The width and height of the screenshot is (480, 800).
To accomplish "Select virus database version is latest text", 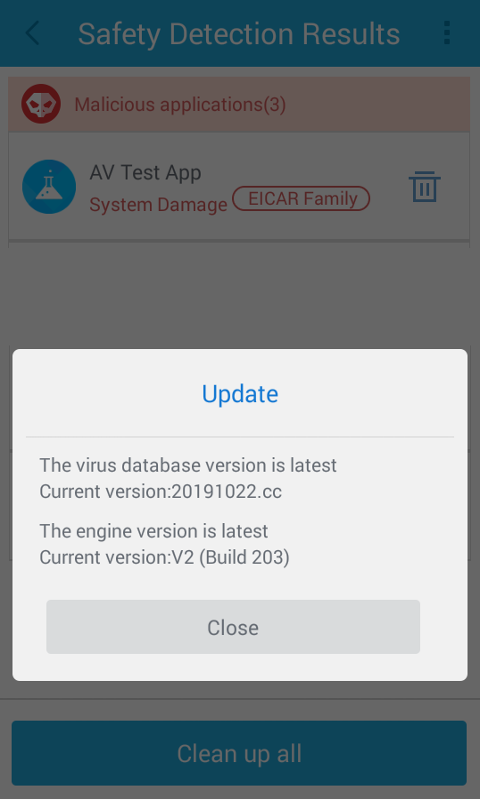I will [188, 465].
